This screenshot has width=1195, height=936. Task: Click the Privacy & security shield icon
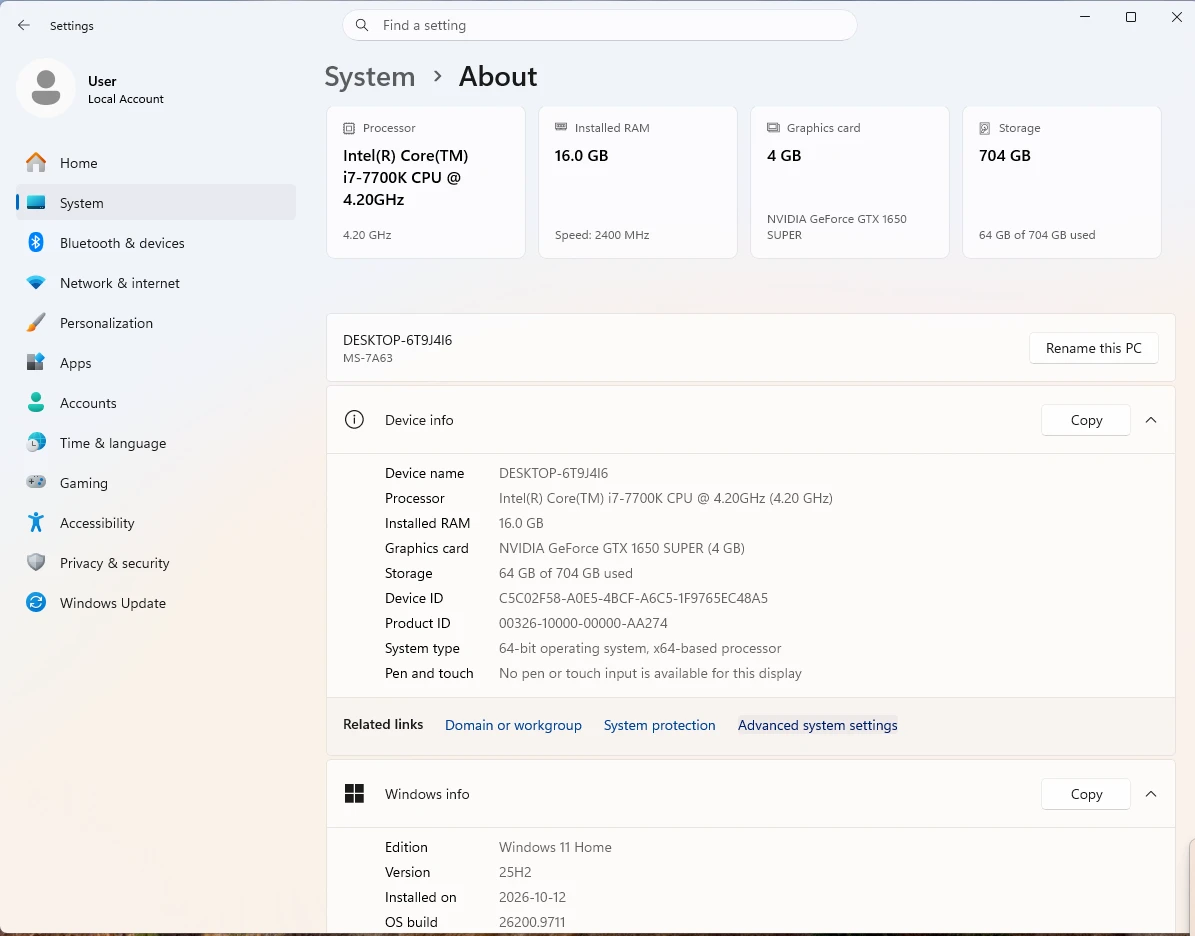pyautogui.click(x=36, y=563)
